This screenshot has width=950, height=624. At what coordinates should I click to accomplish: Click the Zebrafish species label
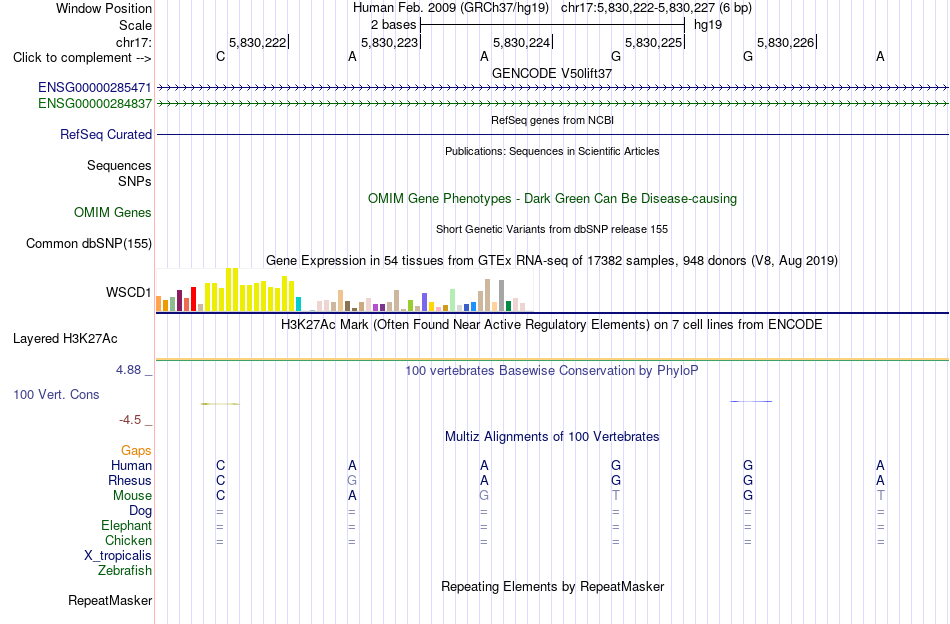pos(125,571)
